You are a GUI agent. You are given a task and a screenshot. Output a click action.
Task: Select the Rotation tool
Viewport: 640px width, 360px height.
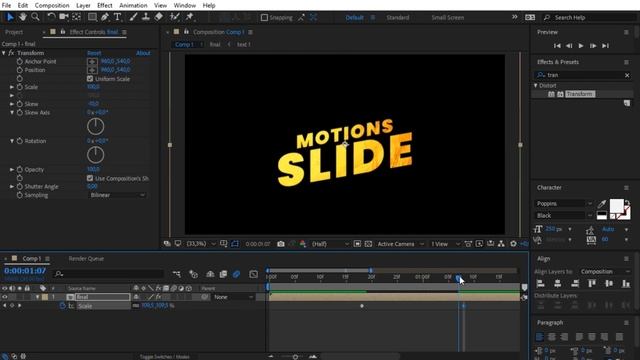coord(51,17)
